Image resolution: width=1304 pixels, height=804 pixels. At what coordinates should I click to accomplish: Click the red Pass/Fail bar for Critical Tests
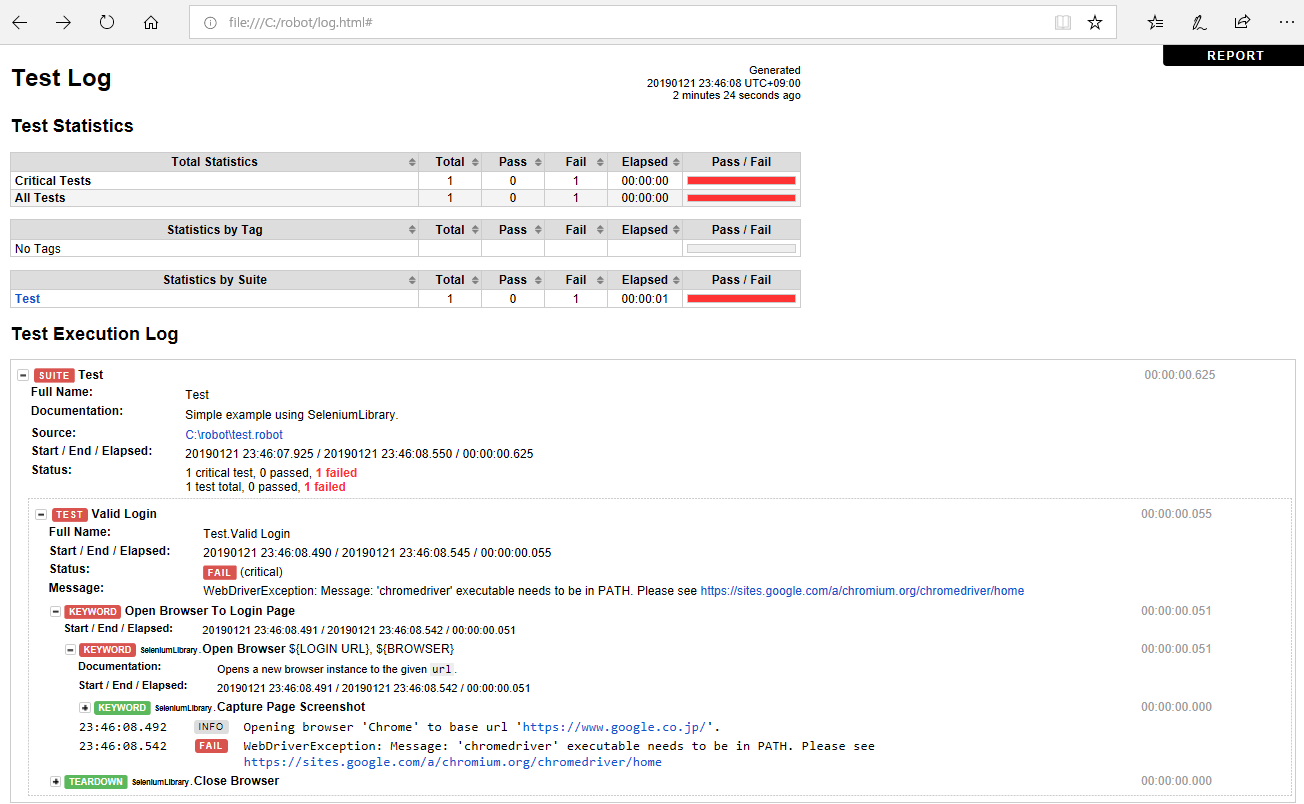739,180
